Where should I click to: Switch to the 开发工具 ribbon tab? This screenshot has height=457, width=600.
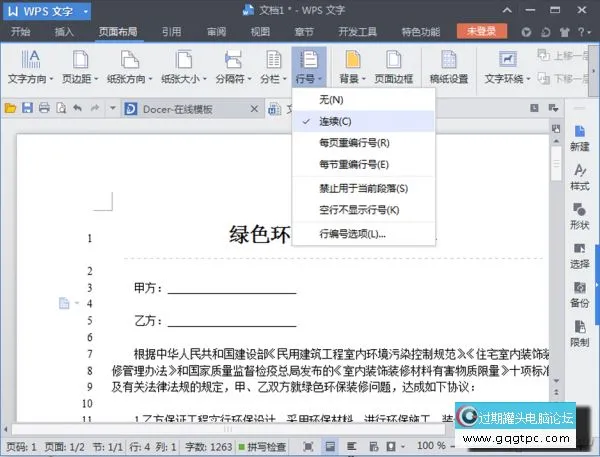pyautogui.click(x=357, y=32)
